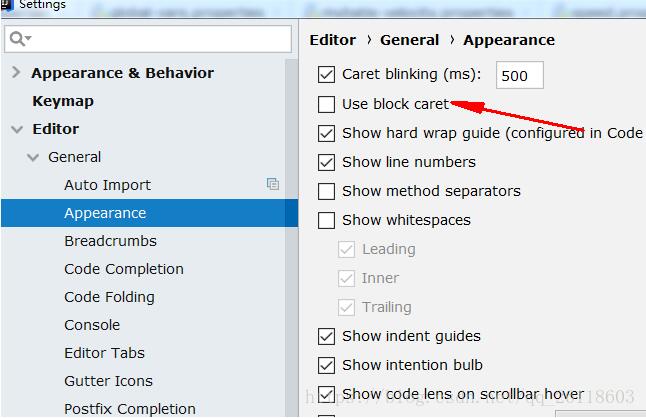Screen dimensions: 646x418
Task: Toggle the Caret blinking checkbox
Action: [326, 74]
